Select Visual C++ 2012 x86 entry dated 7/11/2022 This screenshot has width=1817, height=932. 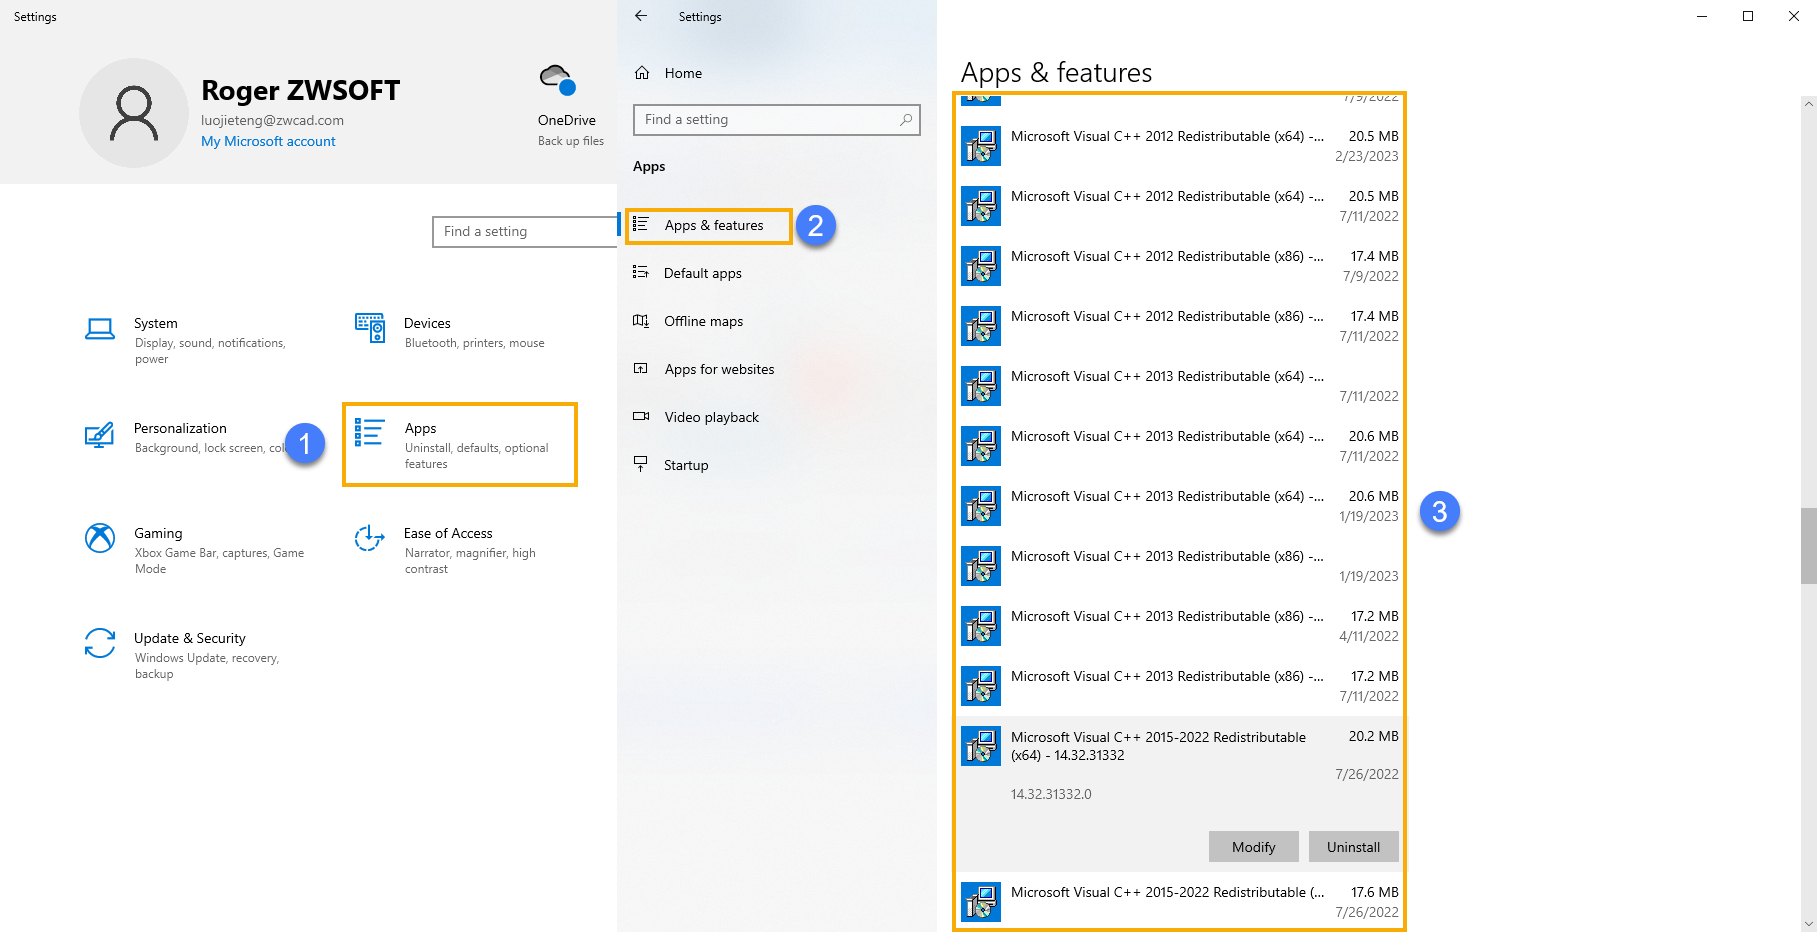tap(1180, 326)
